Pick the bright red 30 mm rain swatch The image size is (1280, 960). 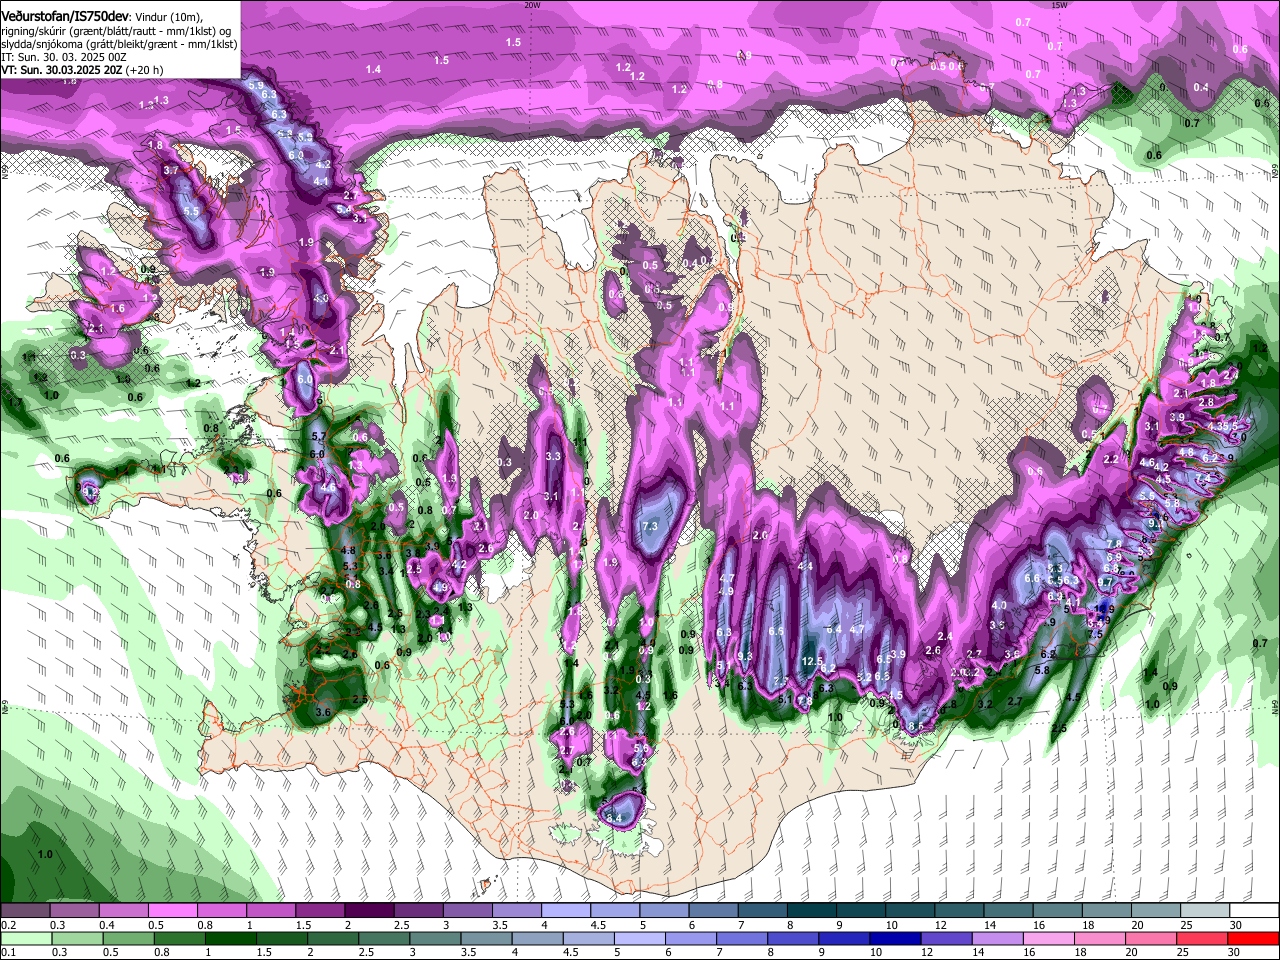pos(1252,939)
